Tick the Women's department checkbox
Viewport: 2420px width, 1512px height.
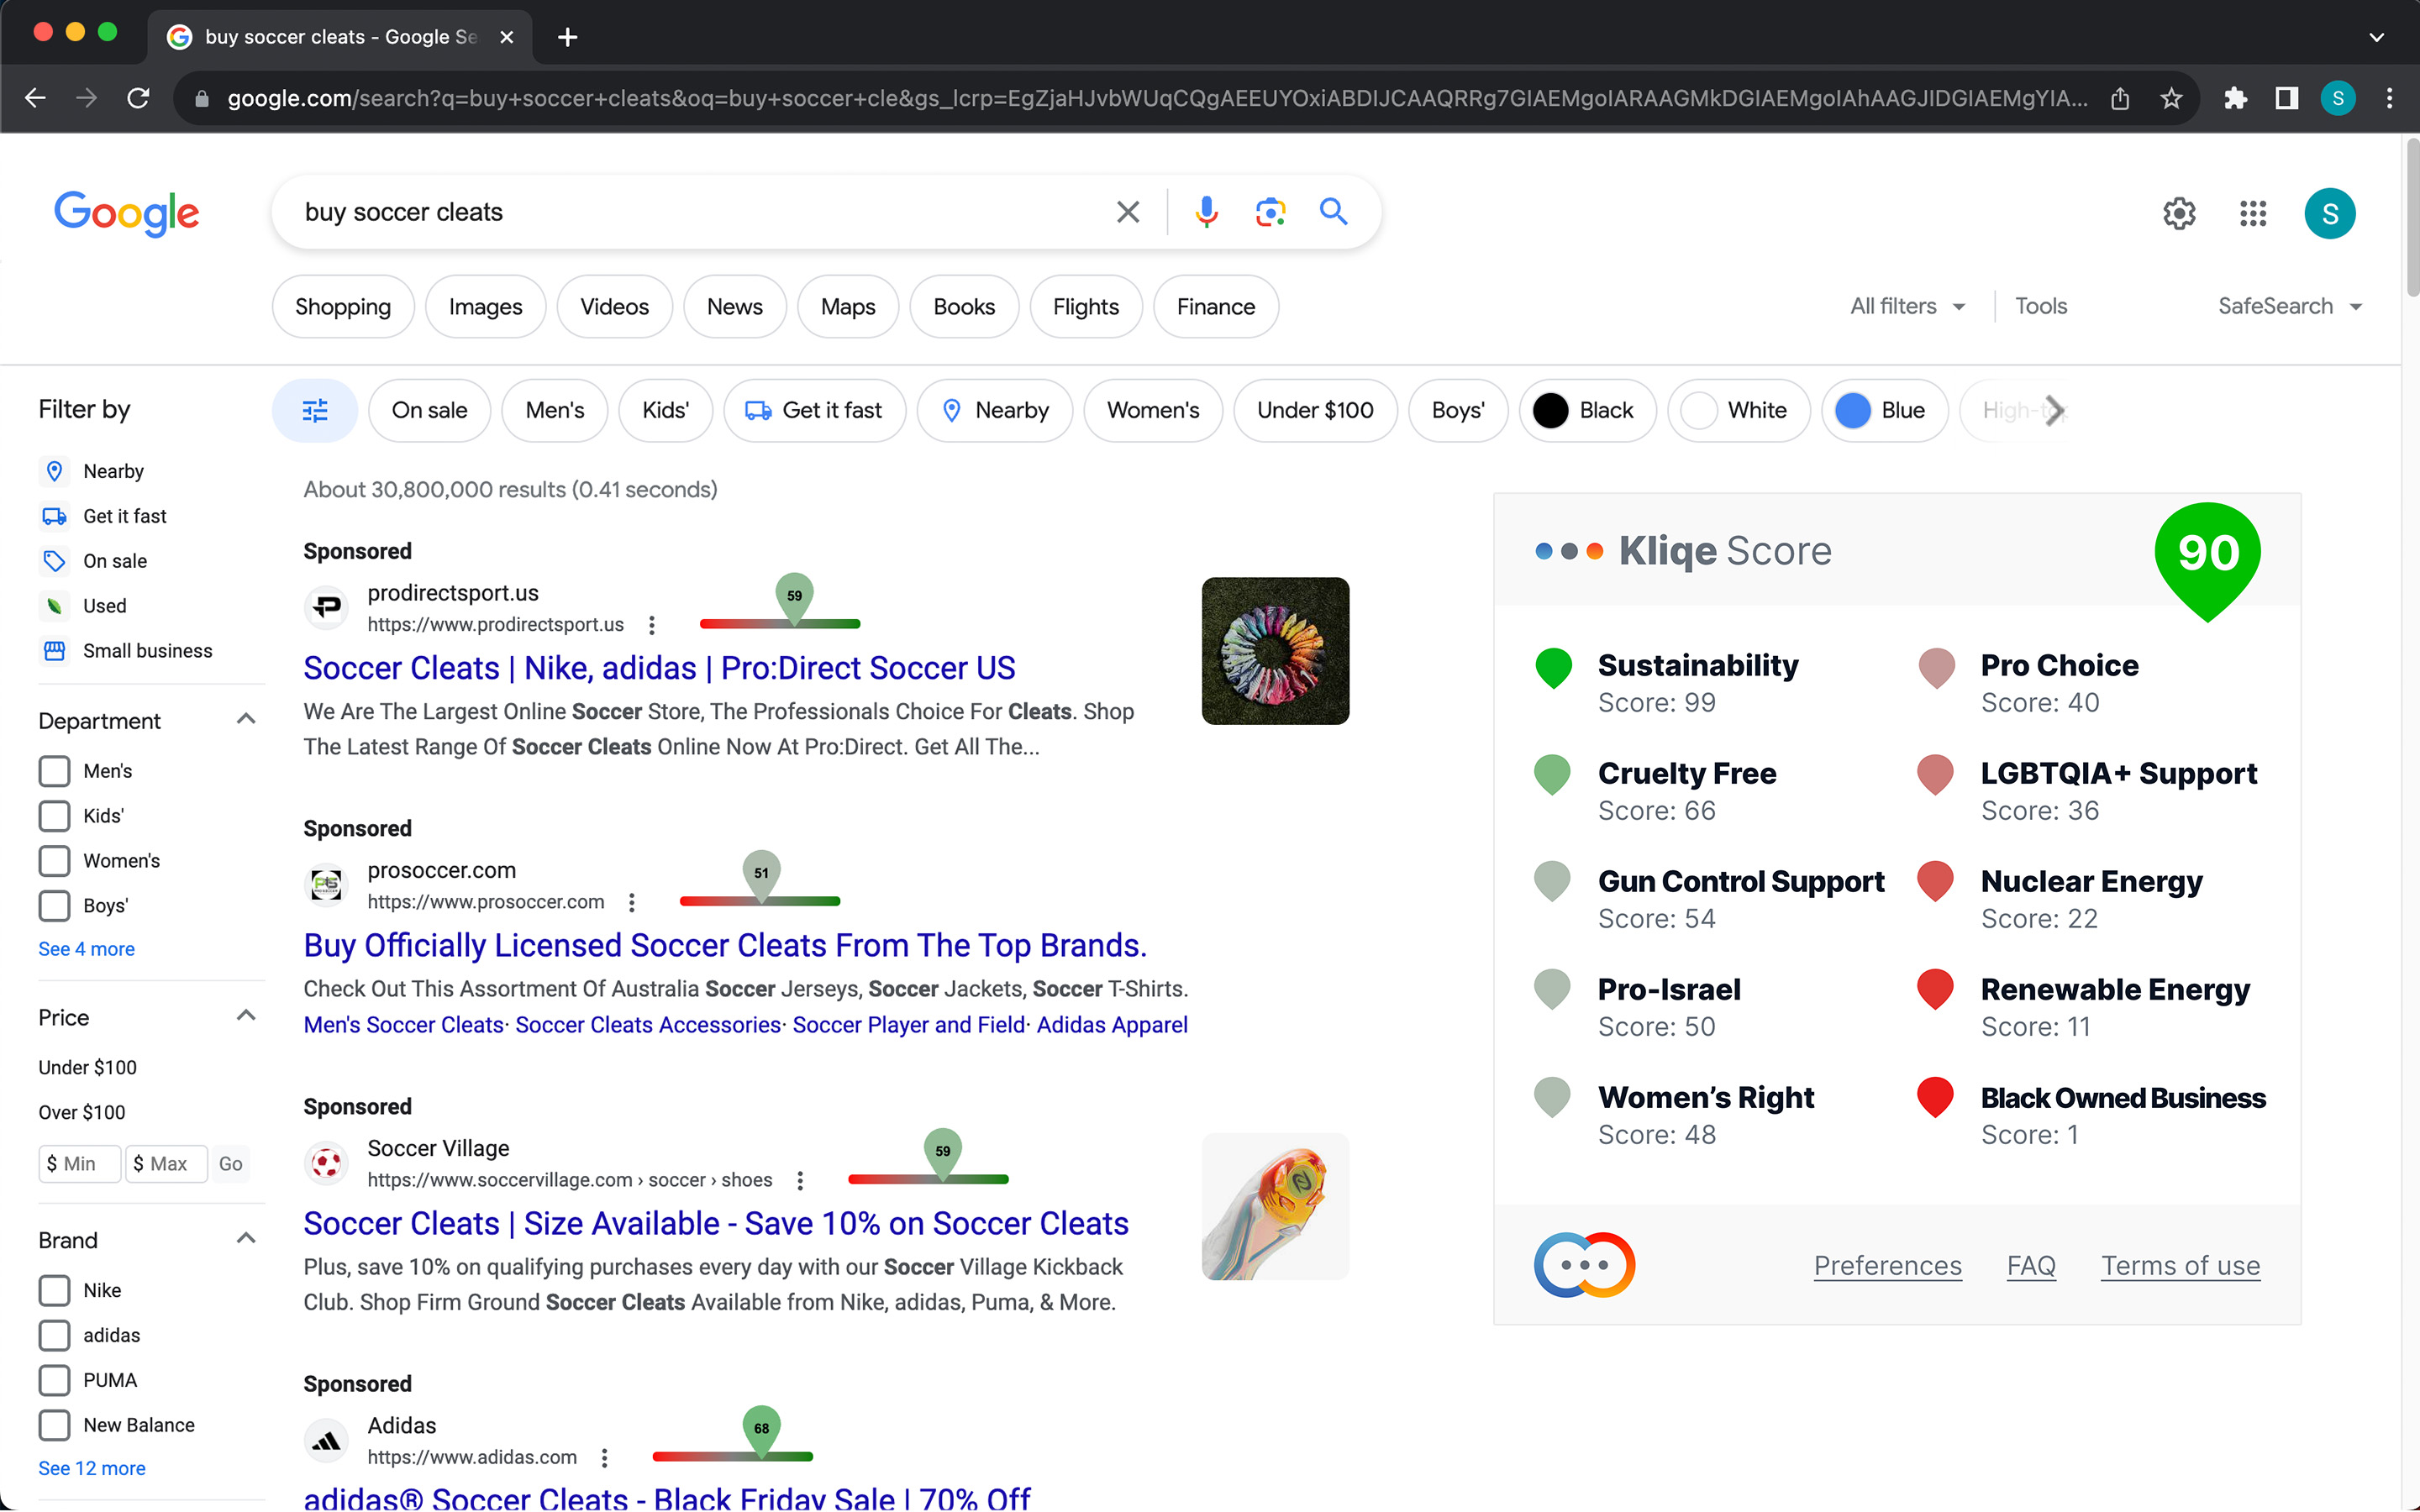pos(55,860)
